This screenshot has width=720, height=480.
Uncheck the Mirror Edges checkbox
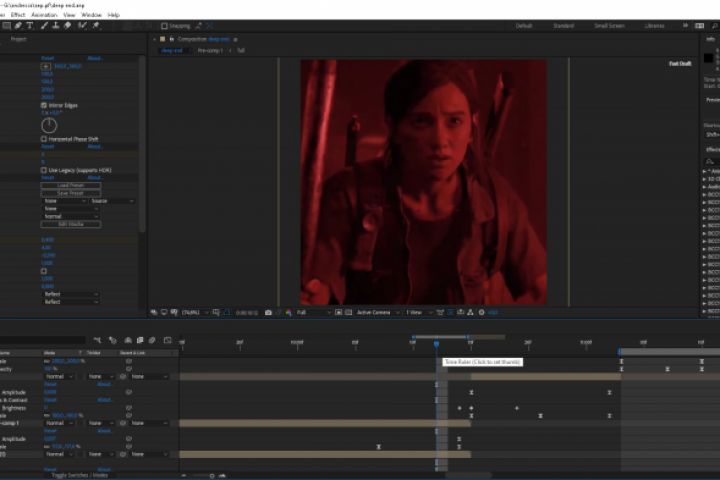pyautogui.click(x=44, y=105)
